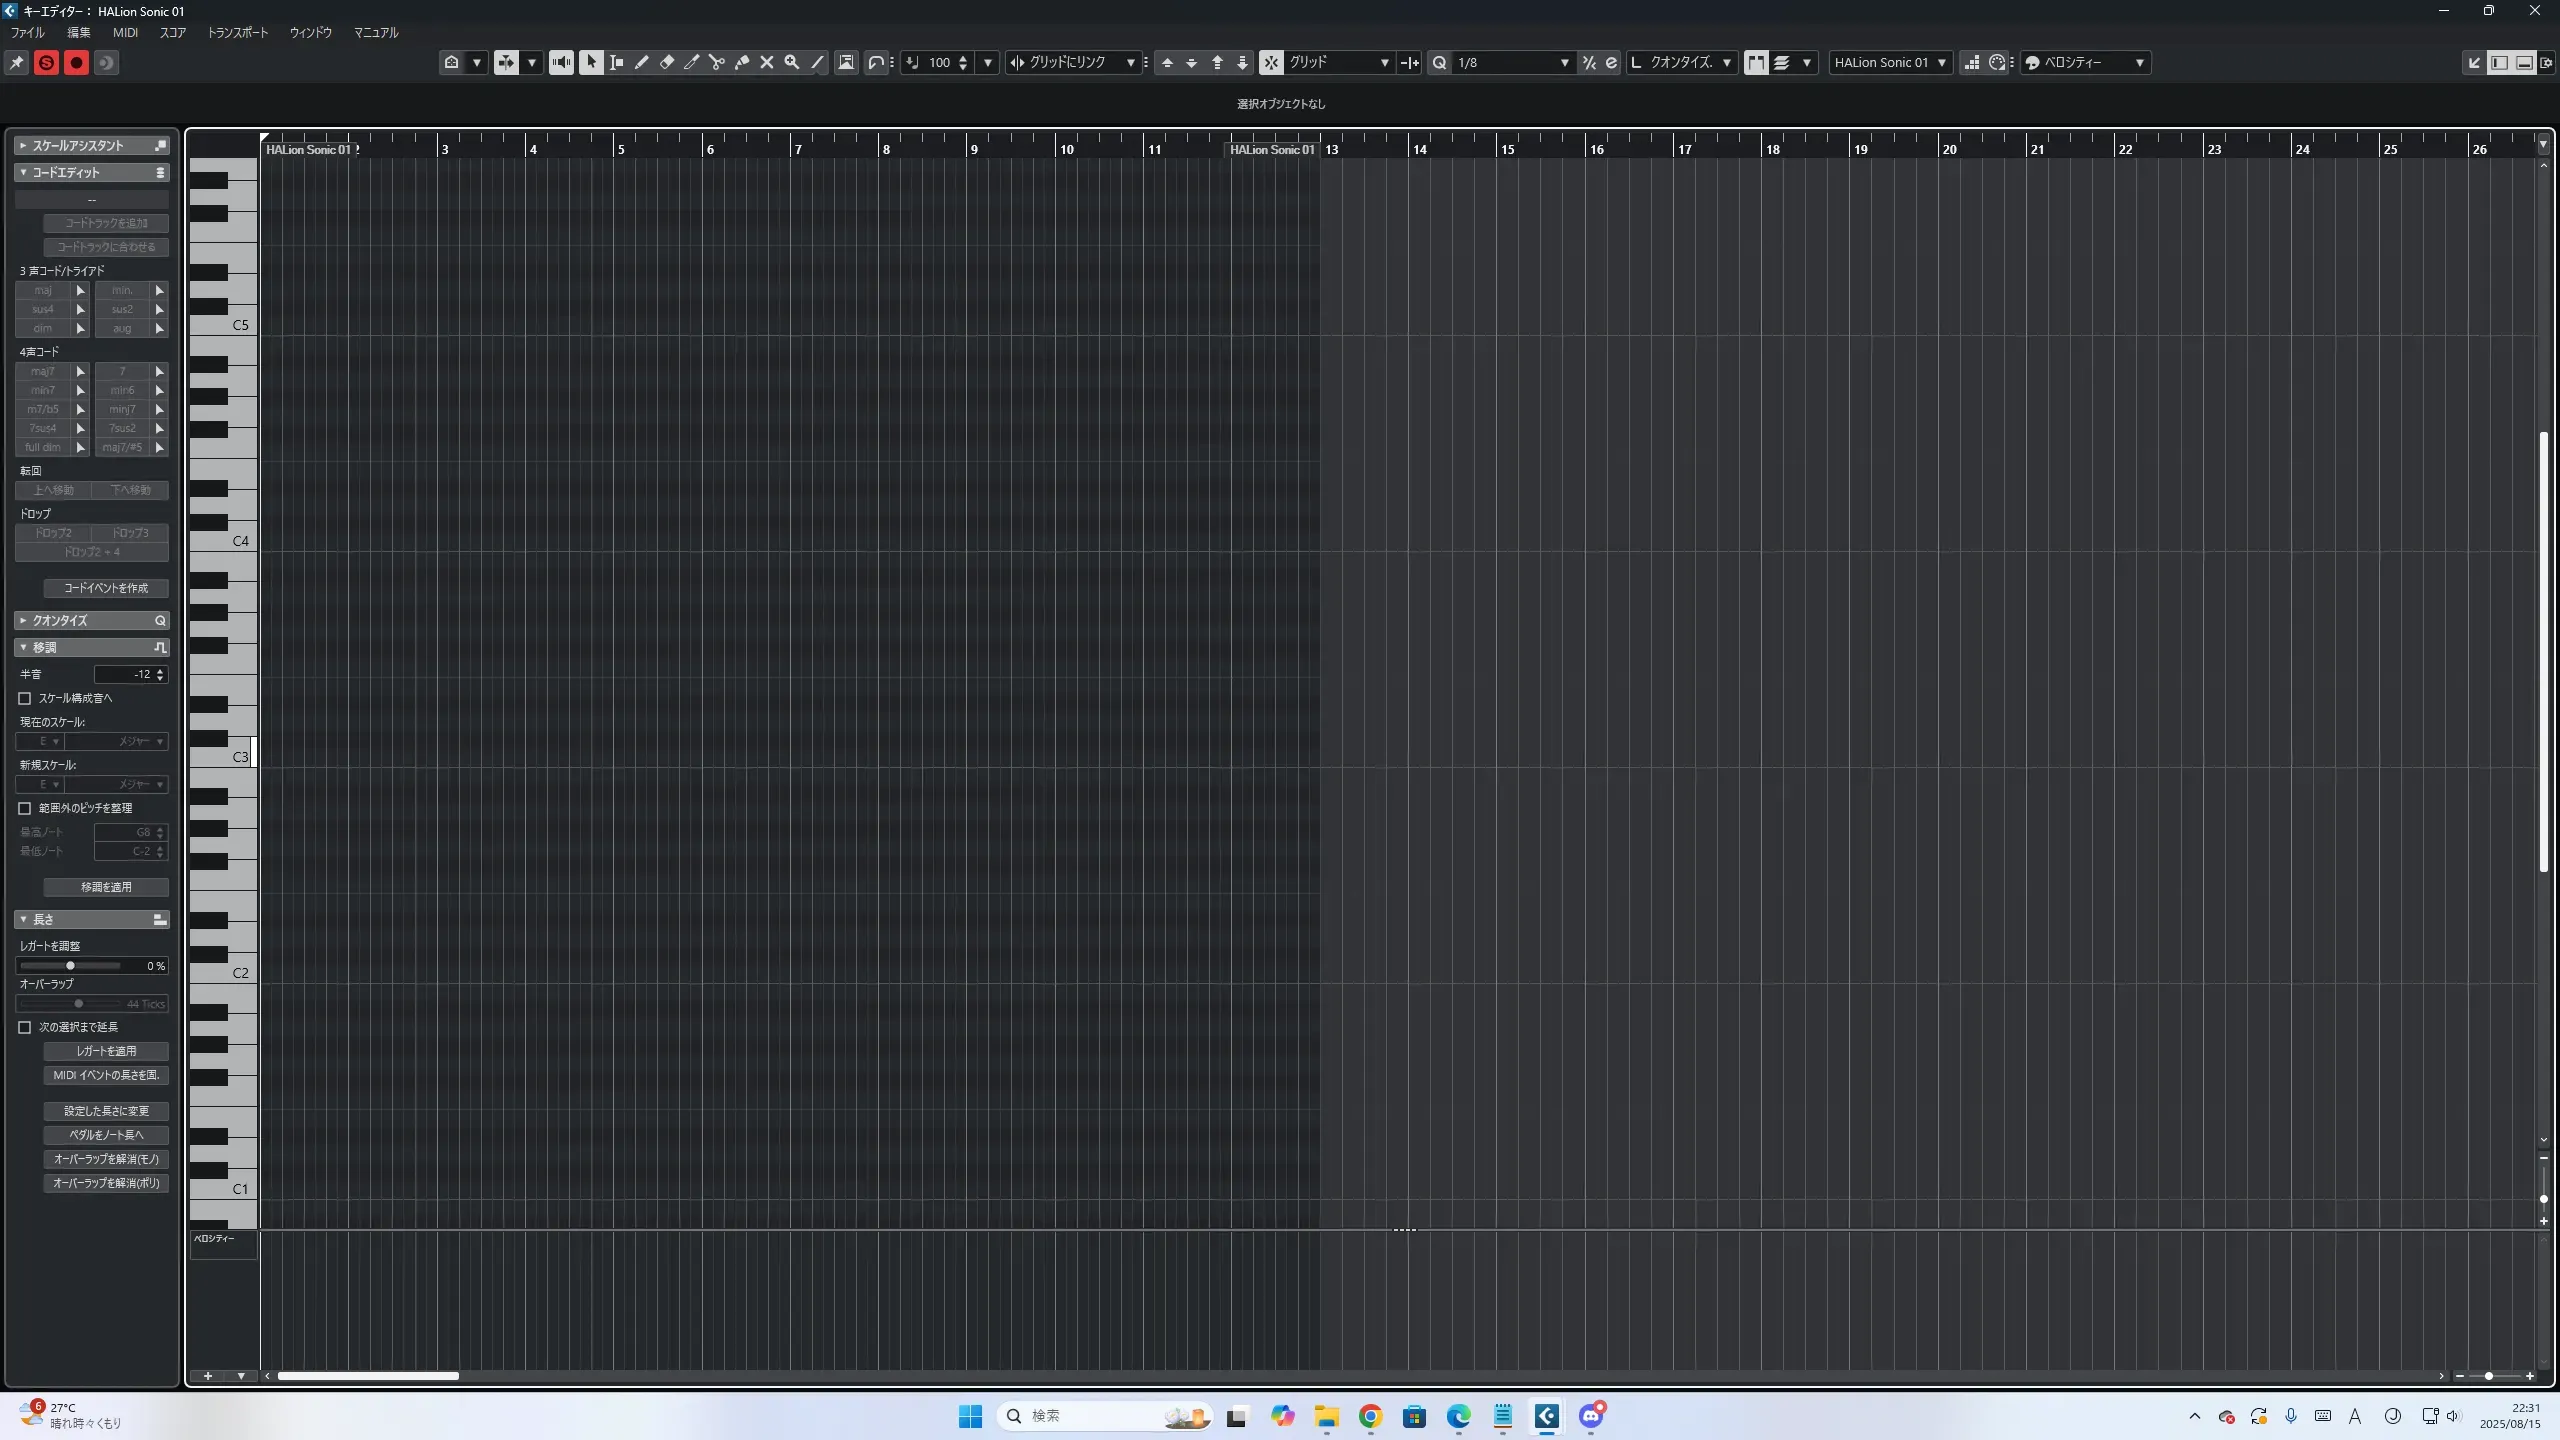Enable スケール構成音へ checkbox
Viewport: 2560px width, 1440px height.
tap(25, 698)
